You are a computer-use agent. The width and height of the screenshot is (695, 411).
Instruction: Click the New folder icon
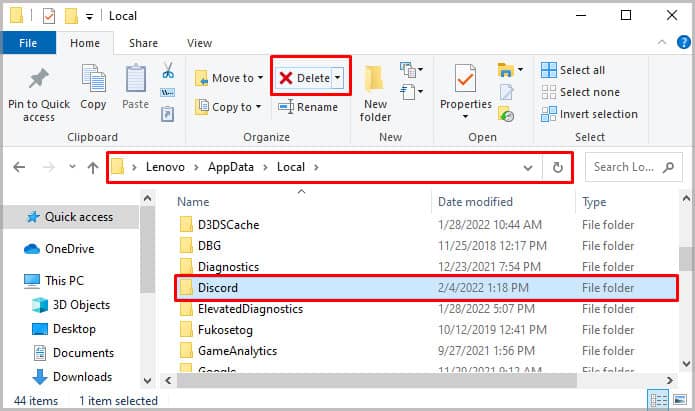[375, 79]
